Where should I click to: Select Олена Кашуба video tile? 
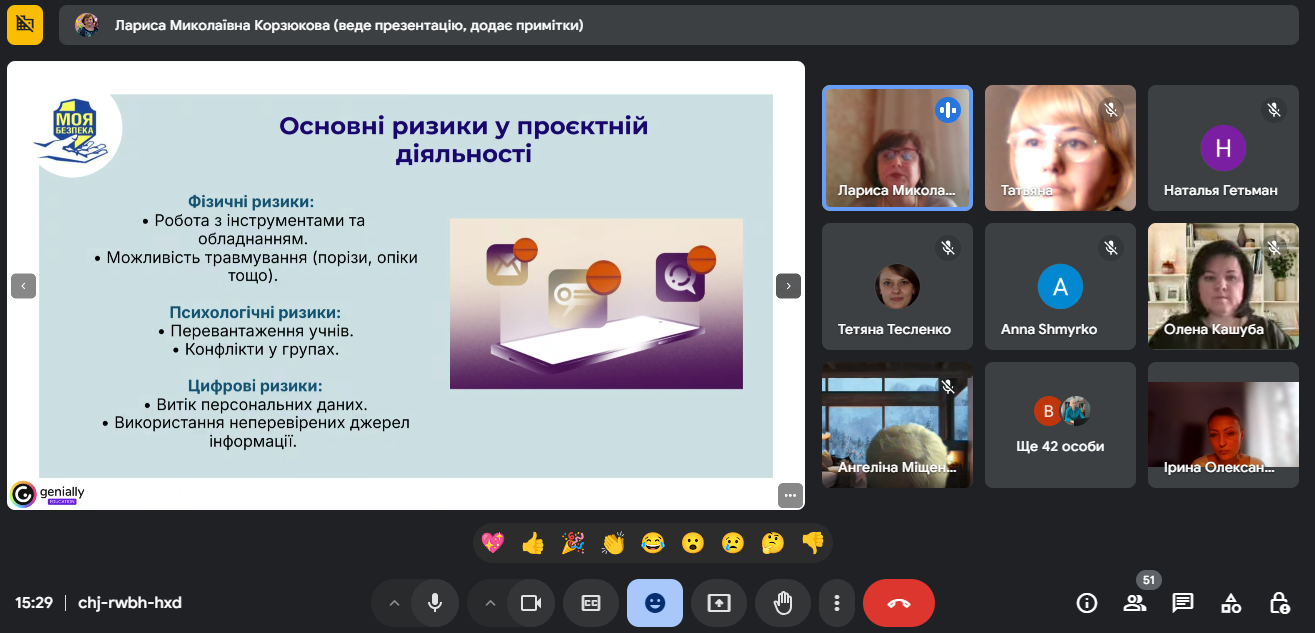click(1223, 286)
